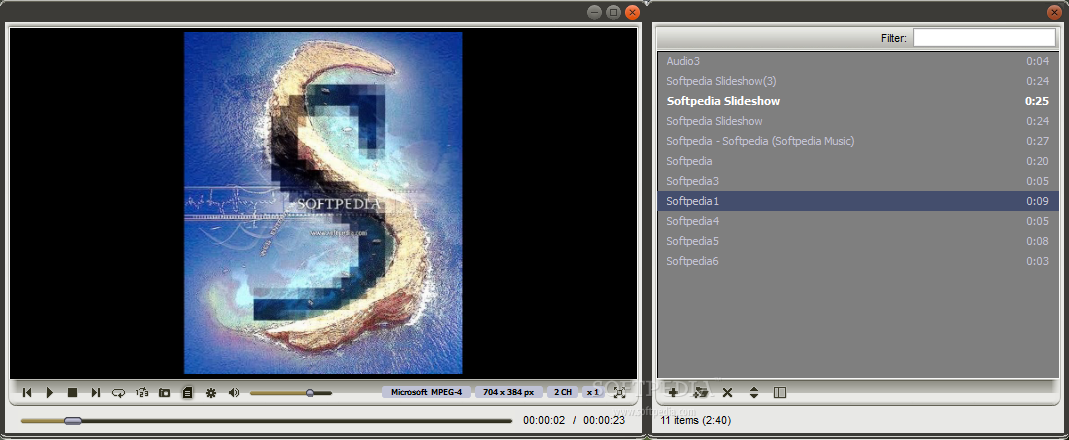Image resolution: width=1069 pixels, height=440 pixels.
Task: Toggle shuffle play order icon
Action: tap(142, 393)
